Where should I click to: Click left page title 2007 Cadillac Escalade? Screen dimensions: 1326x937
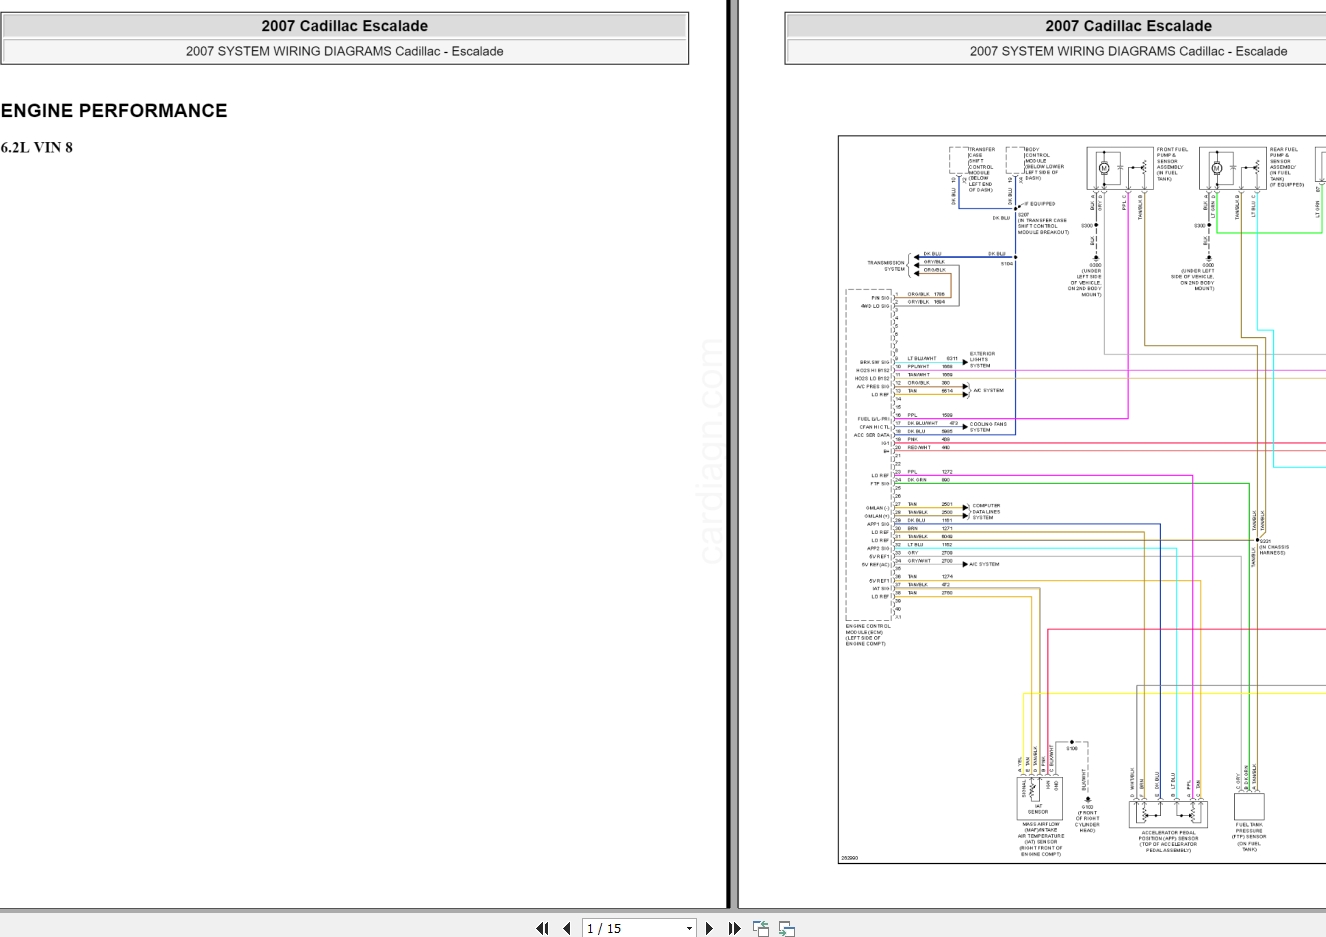pyautogui.click(x=345, y=26)
